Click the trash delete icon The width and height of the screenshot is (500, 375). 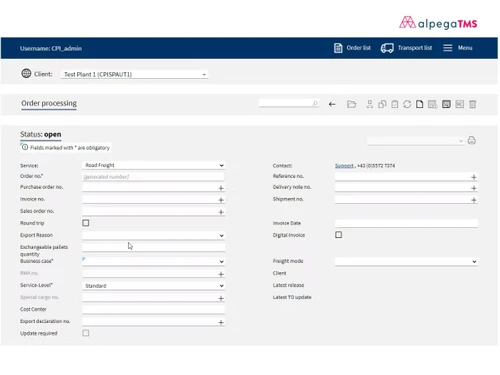473,104
